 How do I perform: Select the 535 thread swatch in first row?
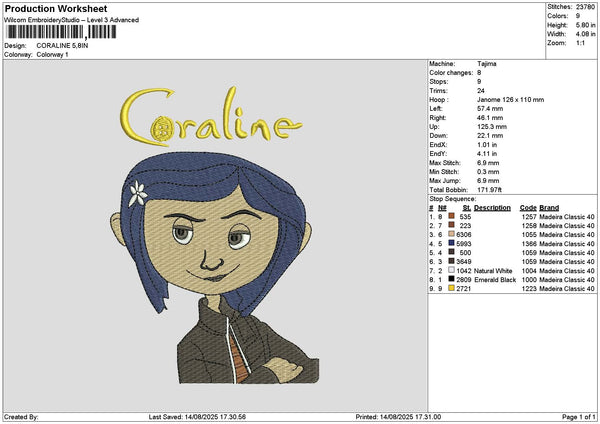[x=452, y=217]
